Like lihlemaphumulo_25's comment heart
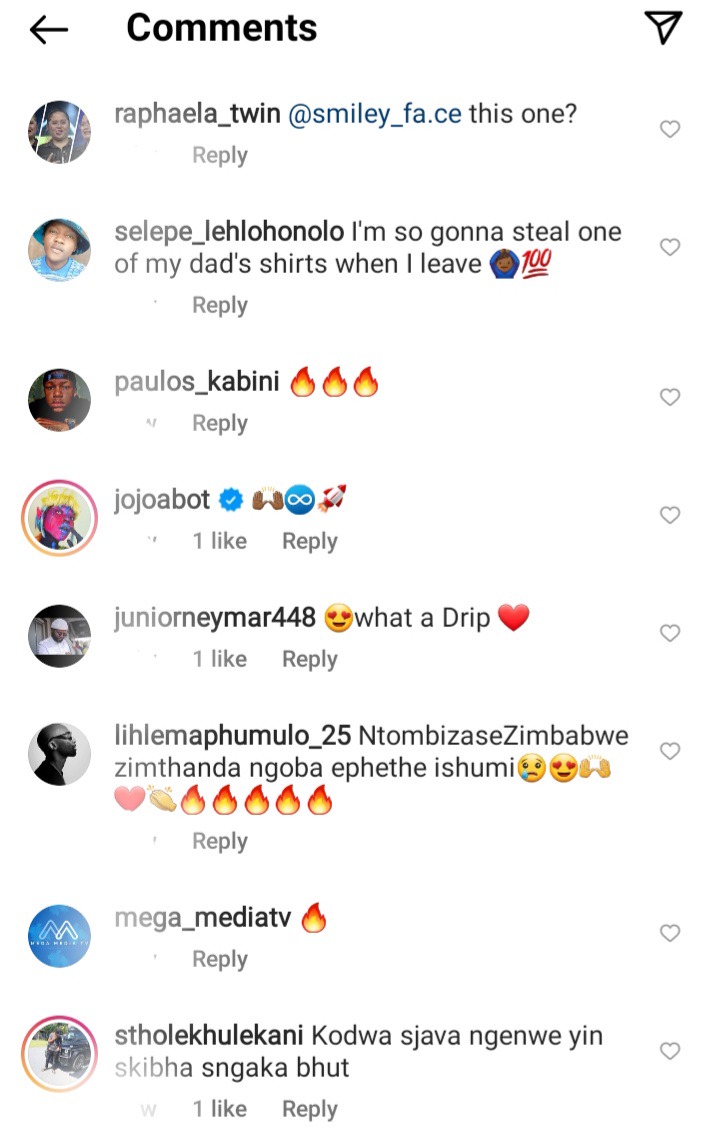This screenshot has width=709, height=1146. tap(670, 751)
